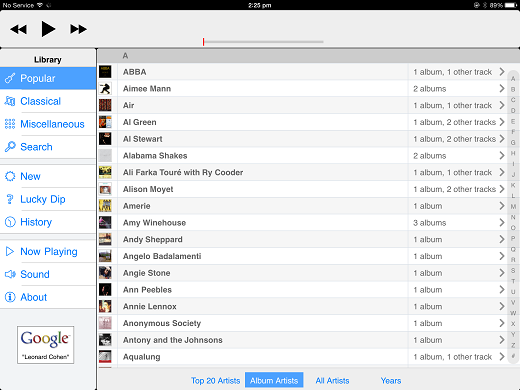Go to Miscellaneous in the sidebar

(x=52, y=124)
